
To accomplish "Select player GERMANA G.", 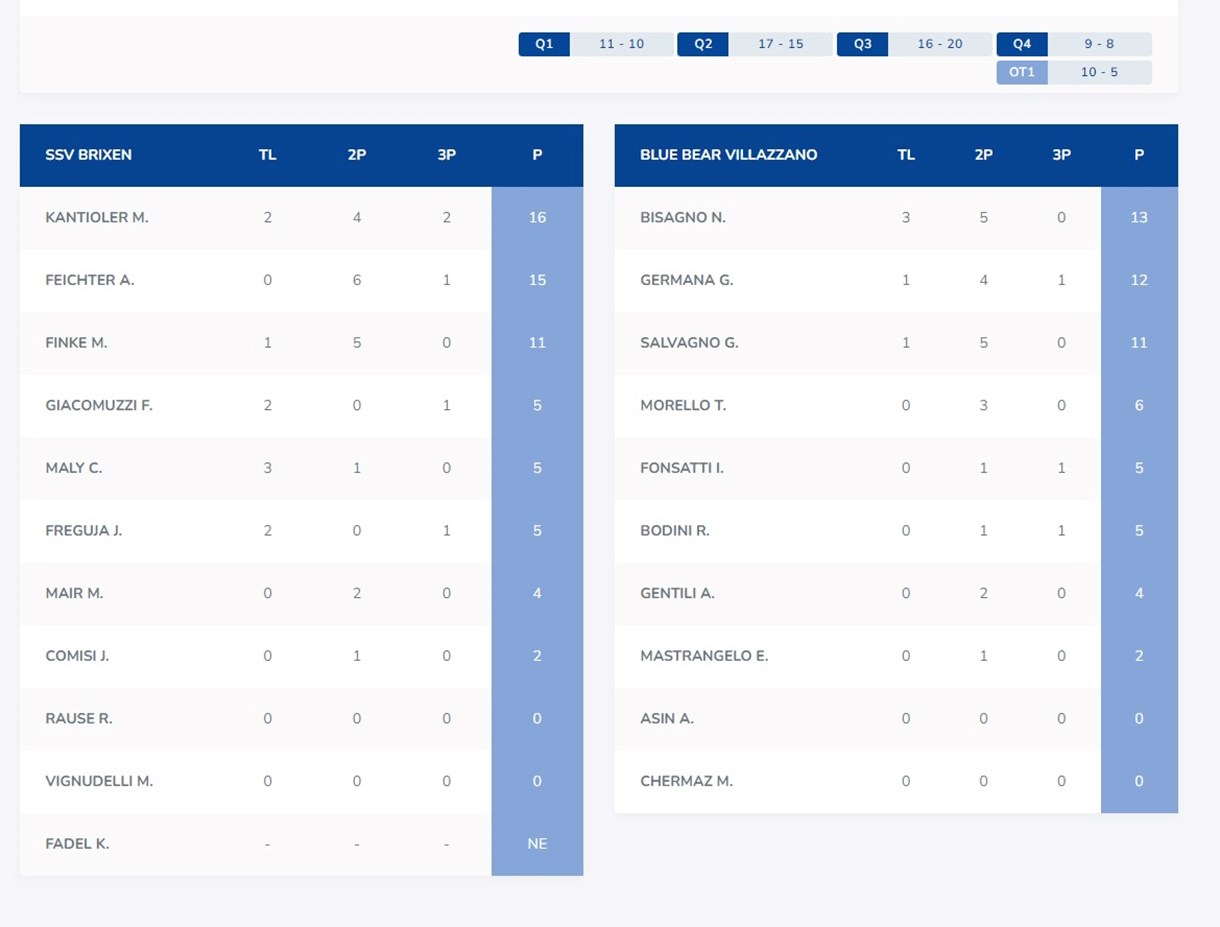I will pos(686,280).
